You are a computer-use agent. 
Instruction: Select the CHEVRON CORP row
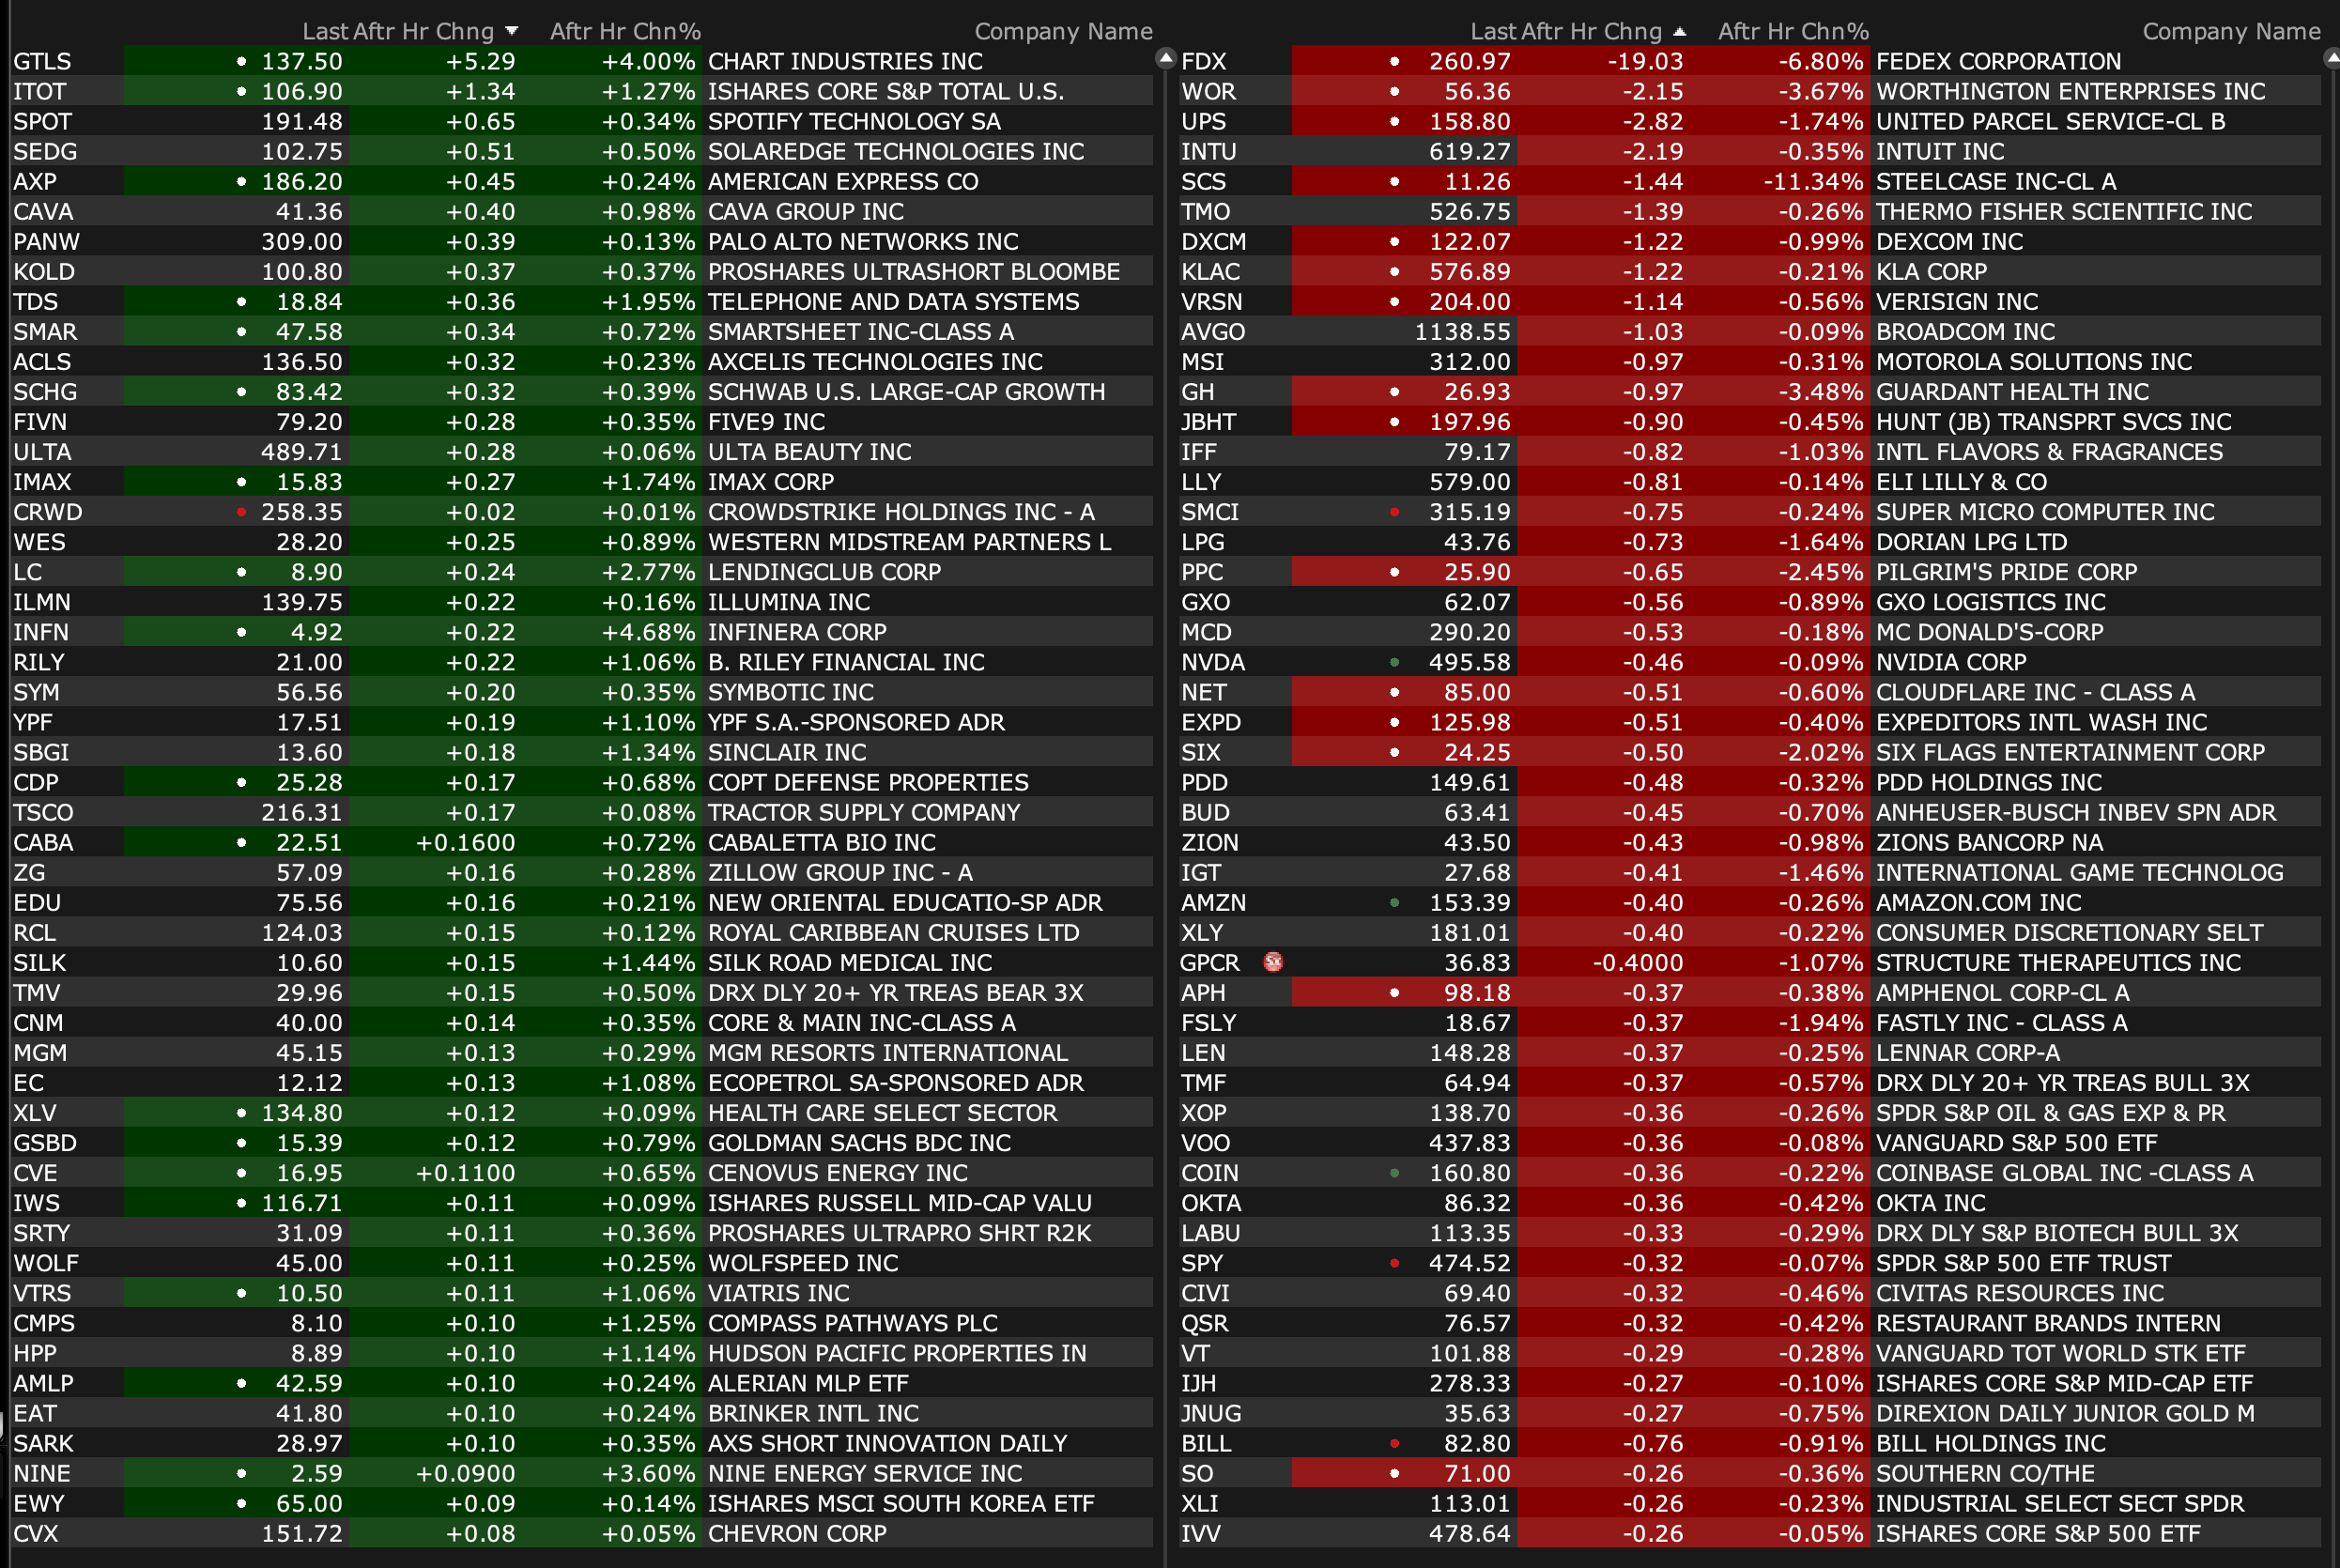coord(797,1533)
